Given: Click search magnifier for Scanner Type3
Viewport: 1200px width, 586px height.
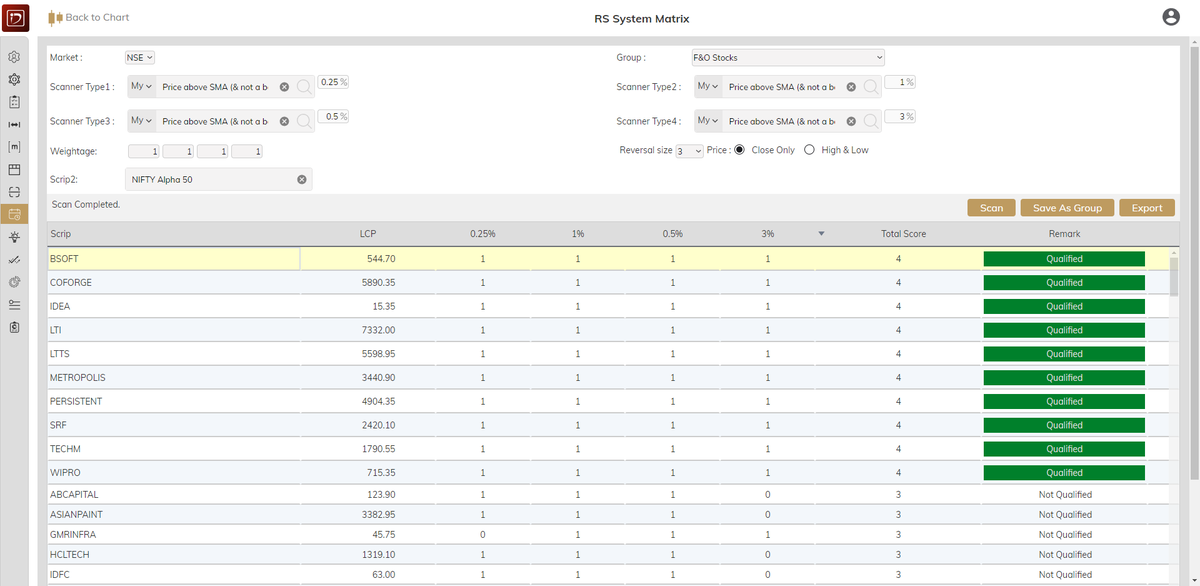Looking at the screenshot, I should click(x=304, y=122).
